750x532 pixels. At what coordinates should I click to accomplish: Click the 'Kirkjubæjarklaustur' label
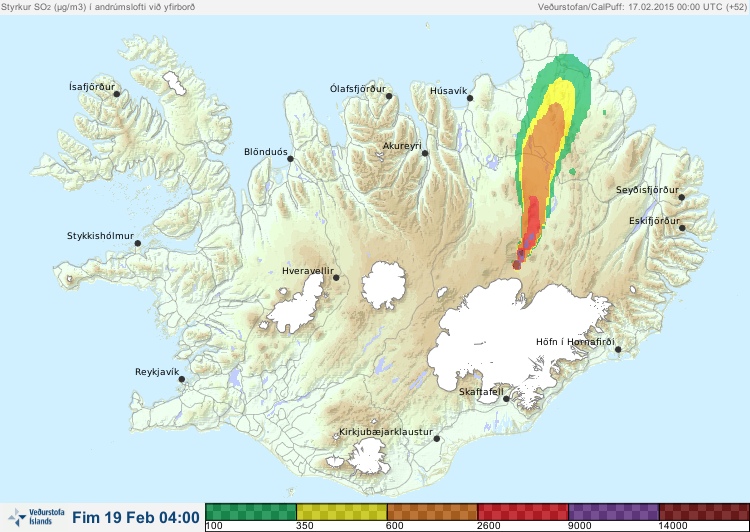[386, 432]
